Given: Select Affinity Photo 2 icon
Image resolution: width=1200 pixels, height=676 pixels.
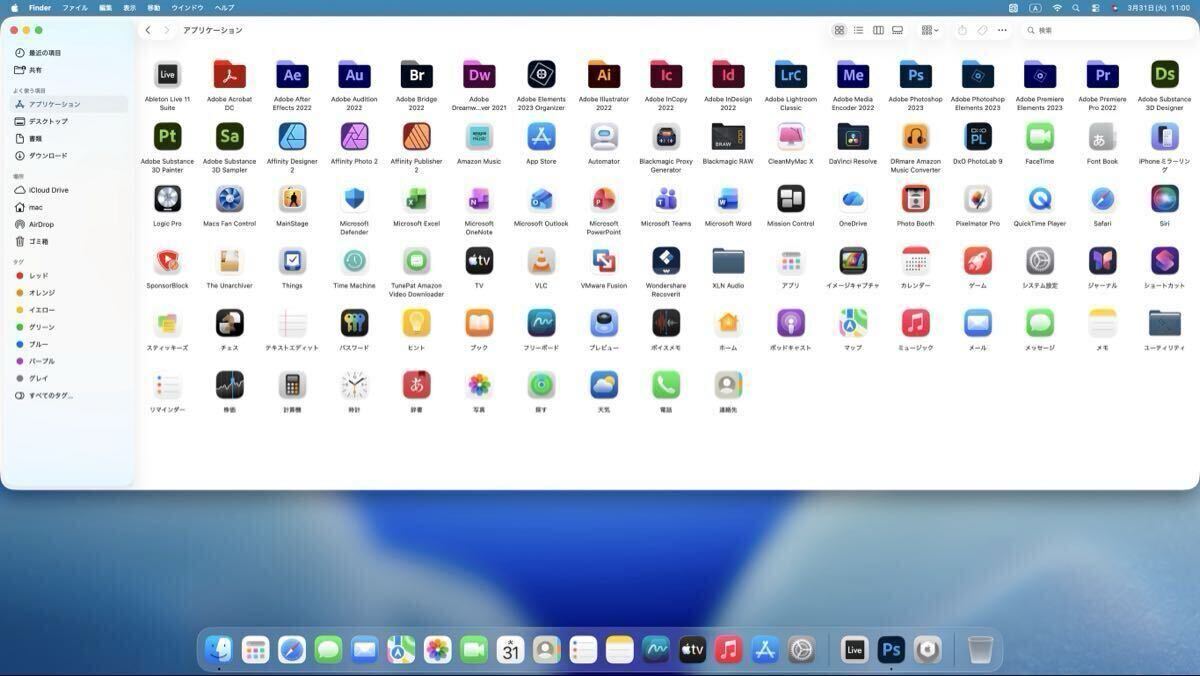Looking at the screenshot, I should pos(354,137).
